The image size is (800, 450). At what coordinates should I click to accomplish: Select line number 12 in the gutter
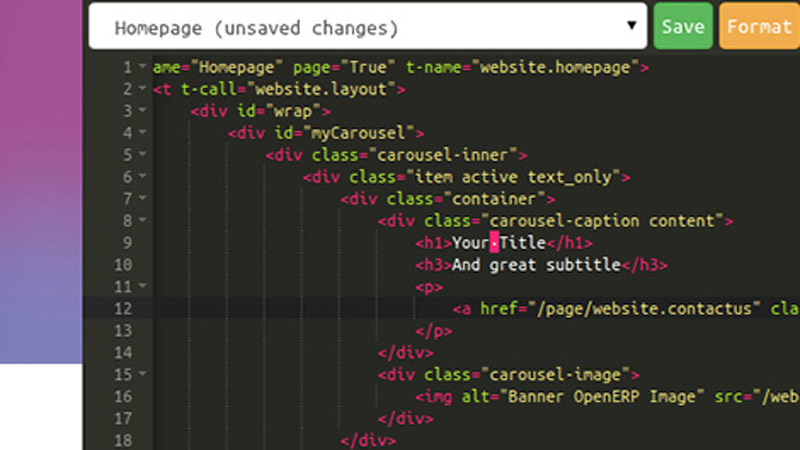click(123, 309)
